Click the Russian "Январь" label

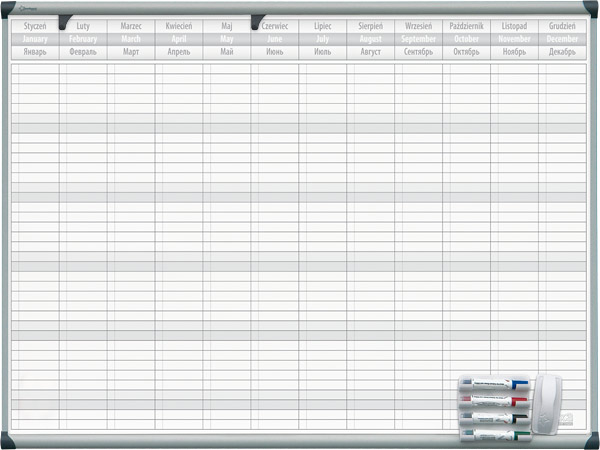point(35,52)
